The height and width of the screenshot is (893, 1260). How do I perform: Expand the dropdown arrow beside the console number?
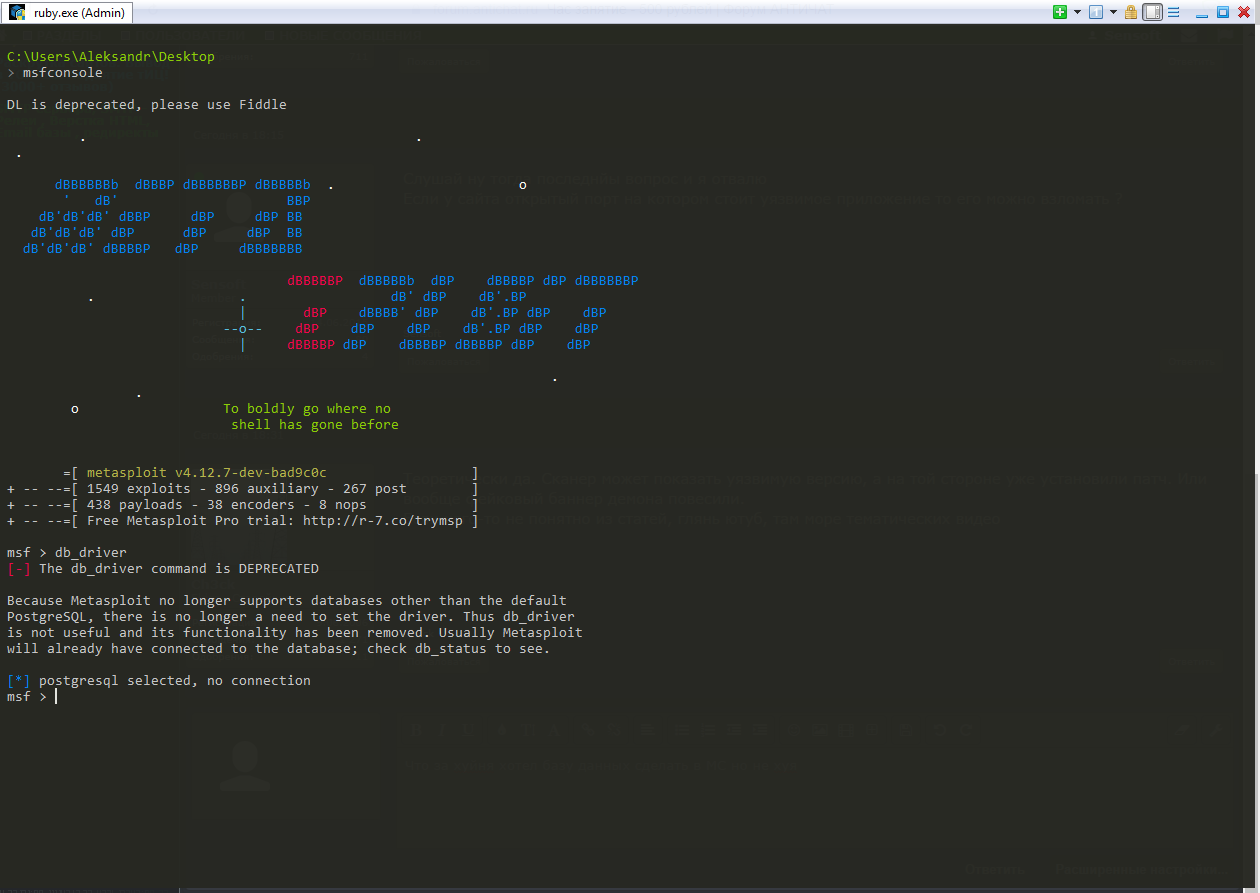click(1113, 12)
